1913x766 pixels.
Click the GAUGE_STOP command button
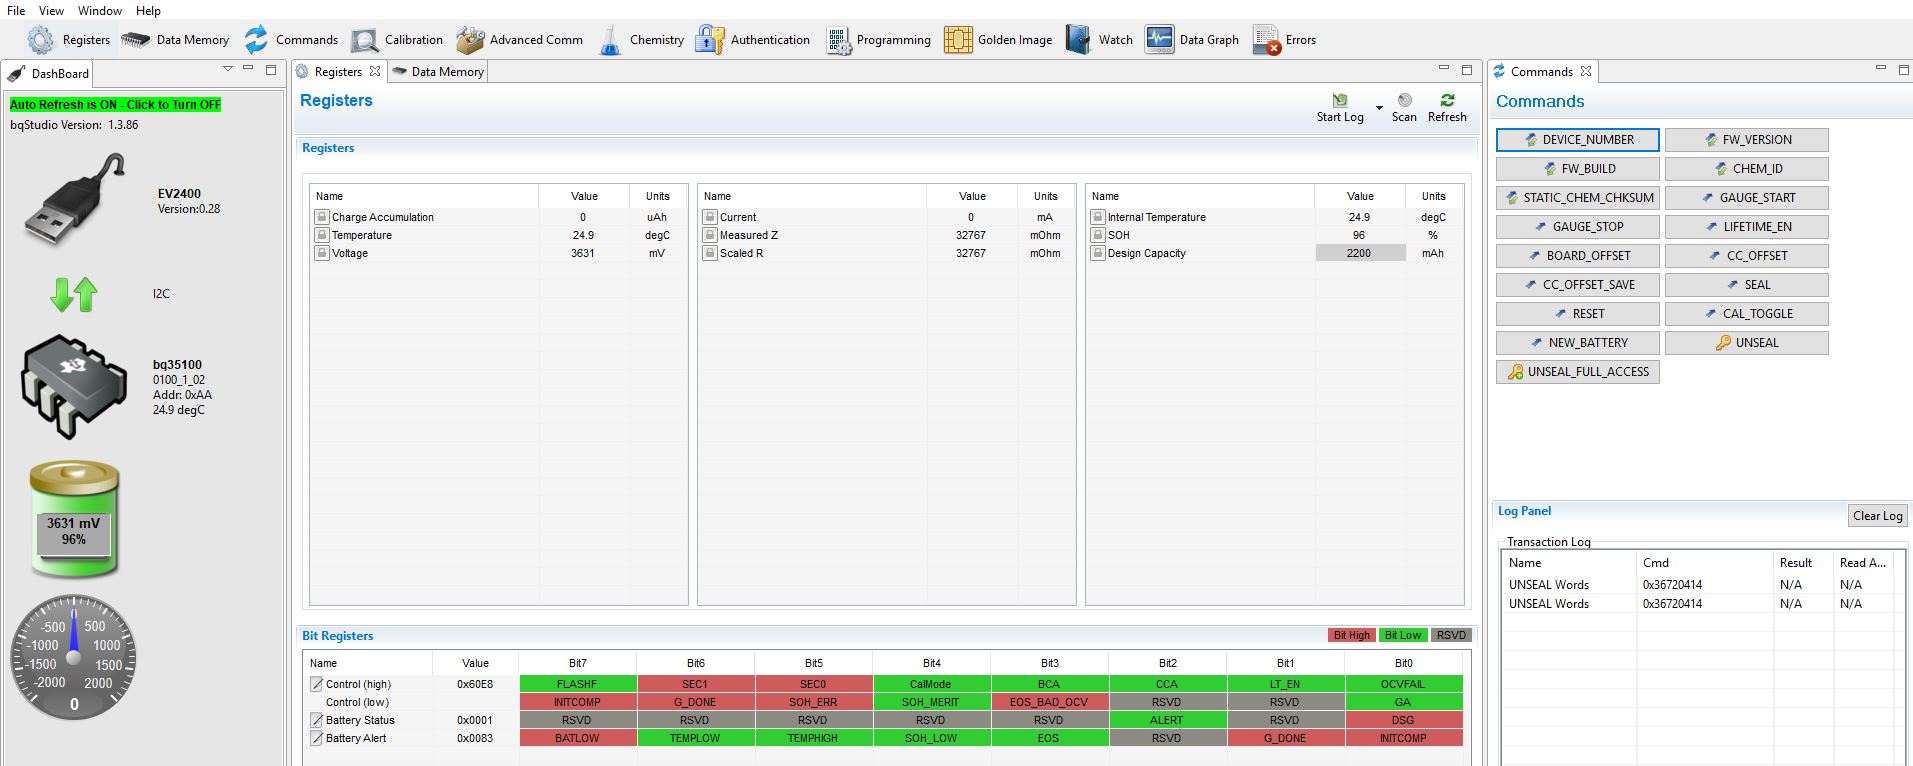pyautogui.click(x=1578, y=227)
